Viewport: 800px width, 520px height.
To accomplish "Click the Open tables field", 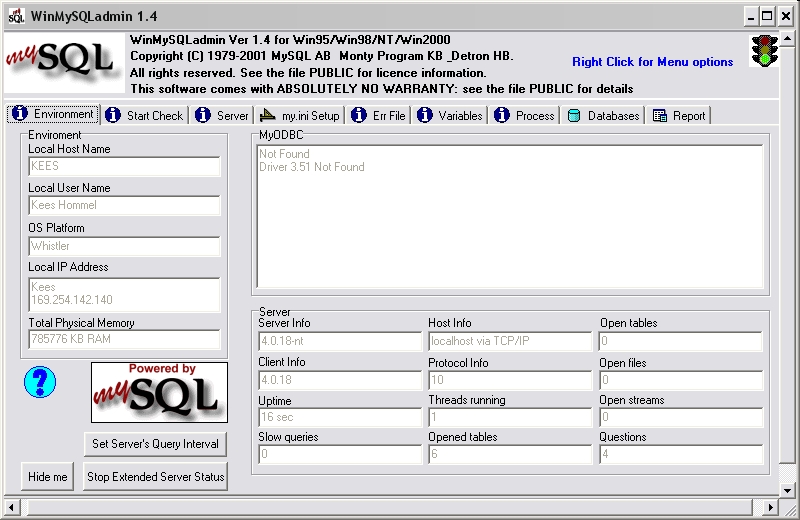I will [681, 341].
